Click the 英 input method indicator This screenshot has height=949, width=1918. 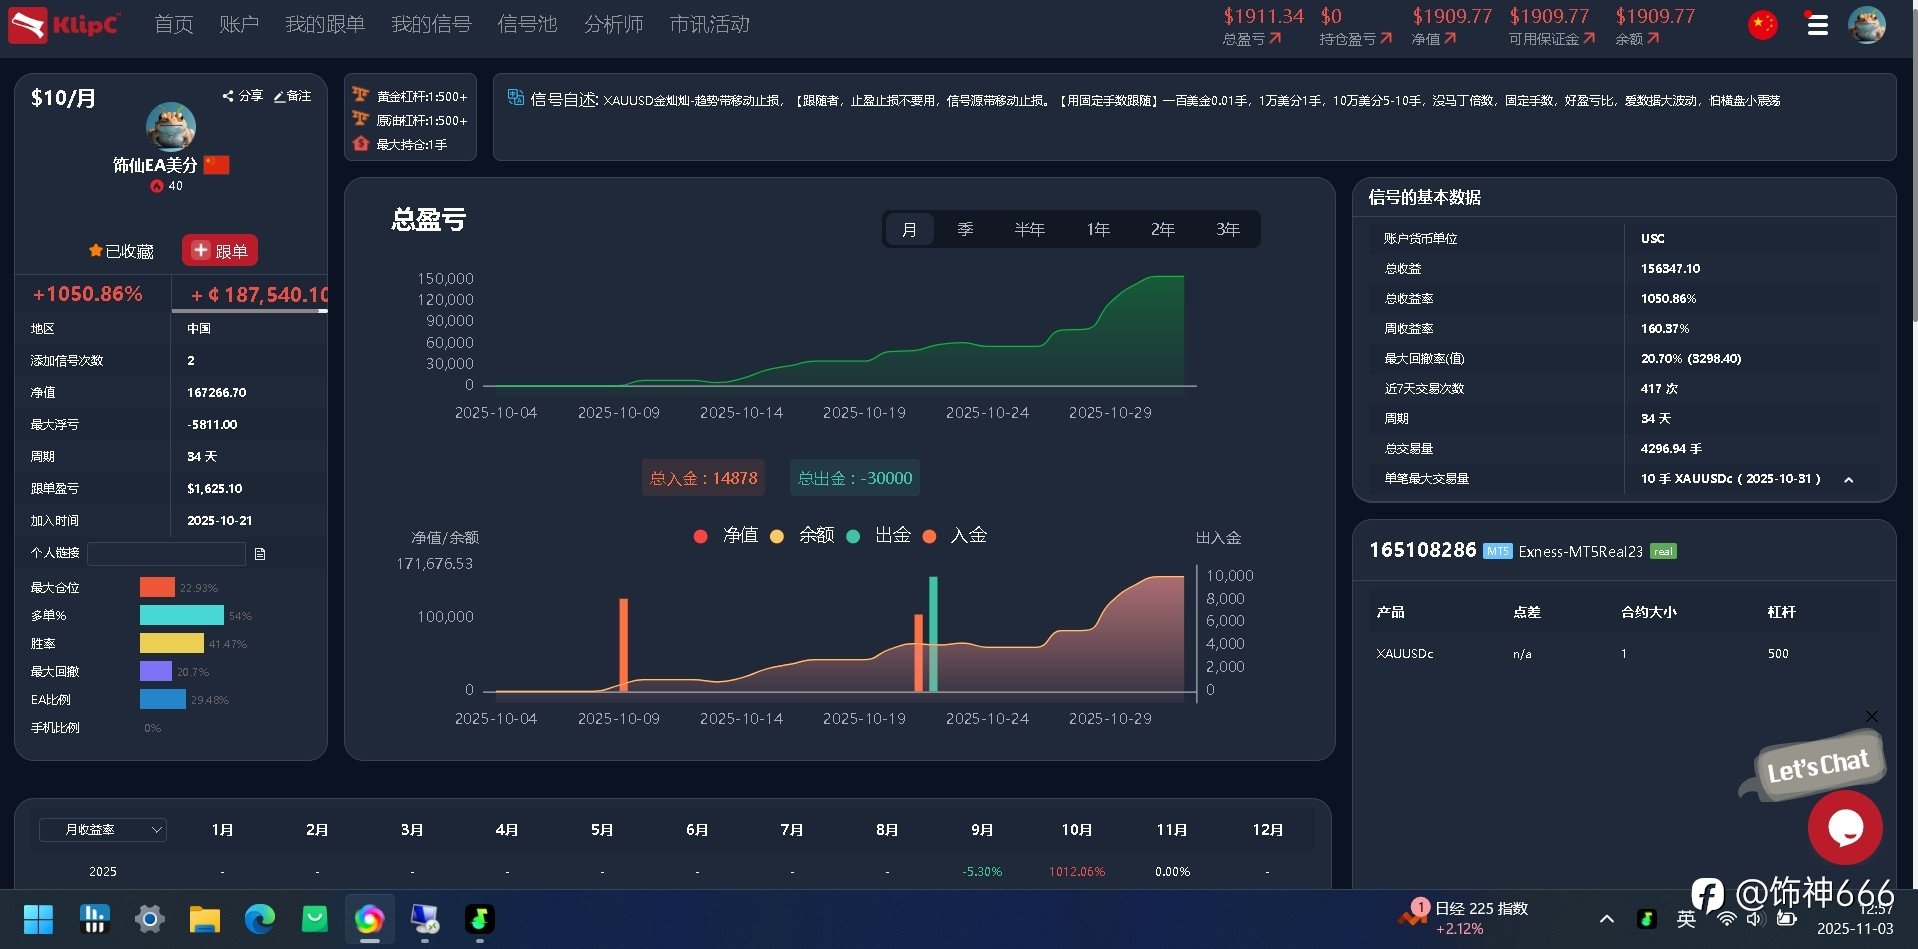[1686, 919]
